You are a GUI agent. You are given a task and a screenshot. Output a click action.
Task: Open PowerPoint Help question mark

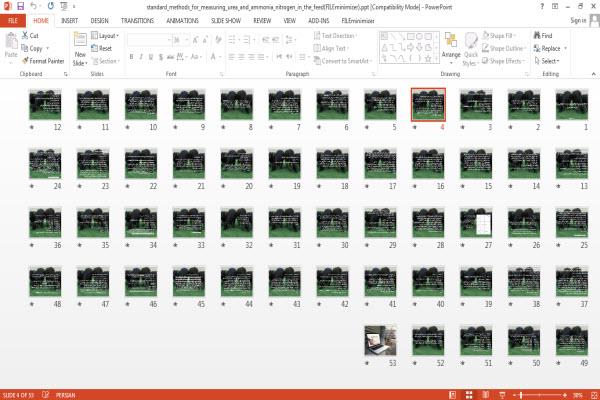click(542, 6)
